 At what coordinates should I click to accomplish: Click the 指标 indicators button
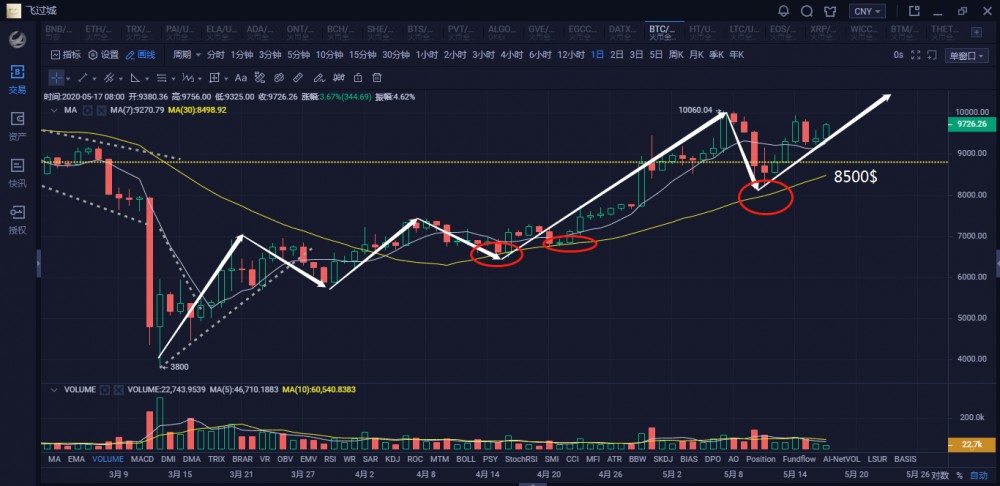pyautogui.click(x=65, y=55)
